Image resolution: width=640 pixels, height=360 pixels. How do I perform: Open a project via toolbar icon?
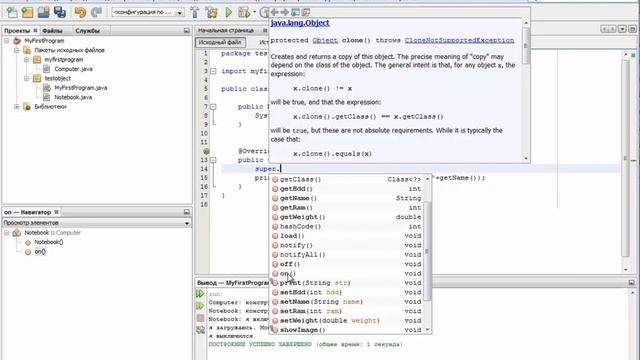coord(43,13)
